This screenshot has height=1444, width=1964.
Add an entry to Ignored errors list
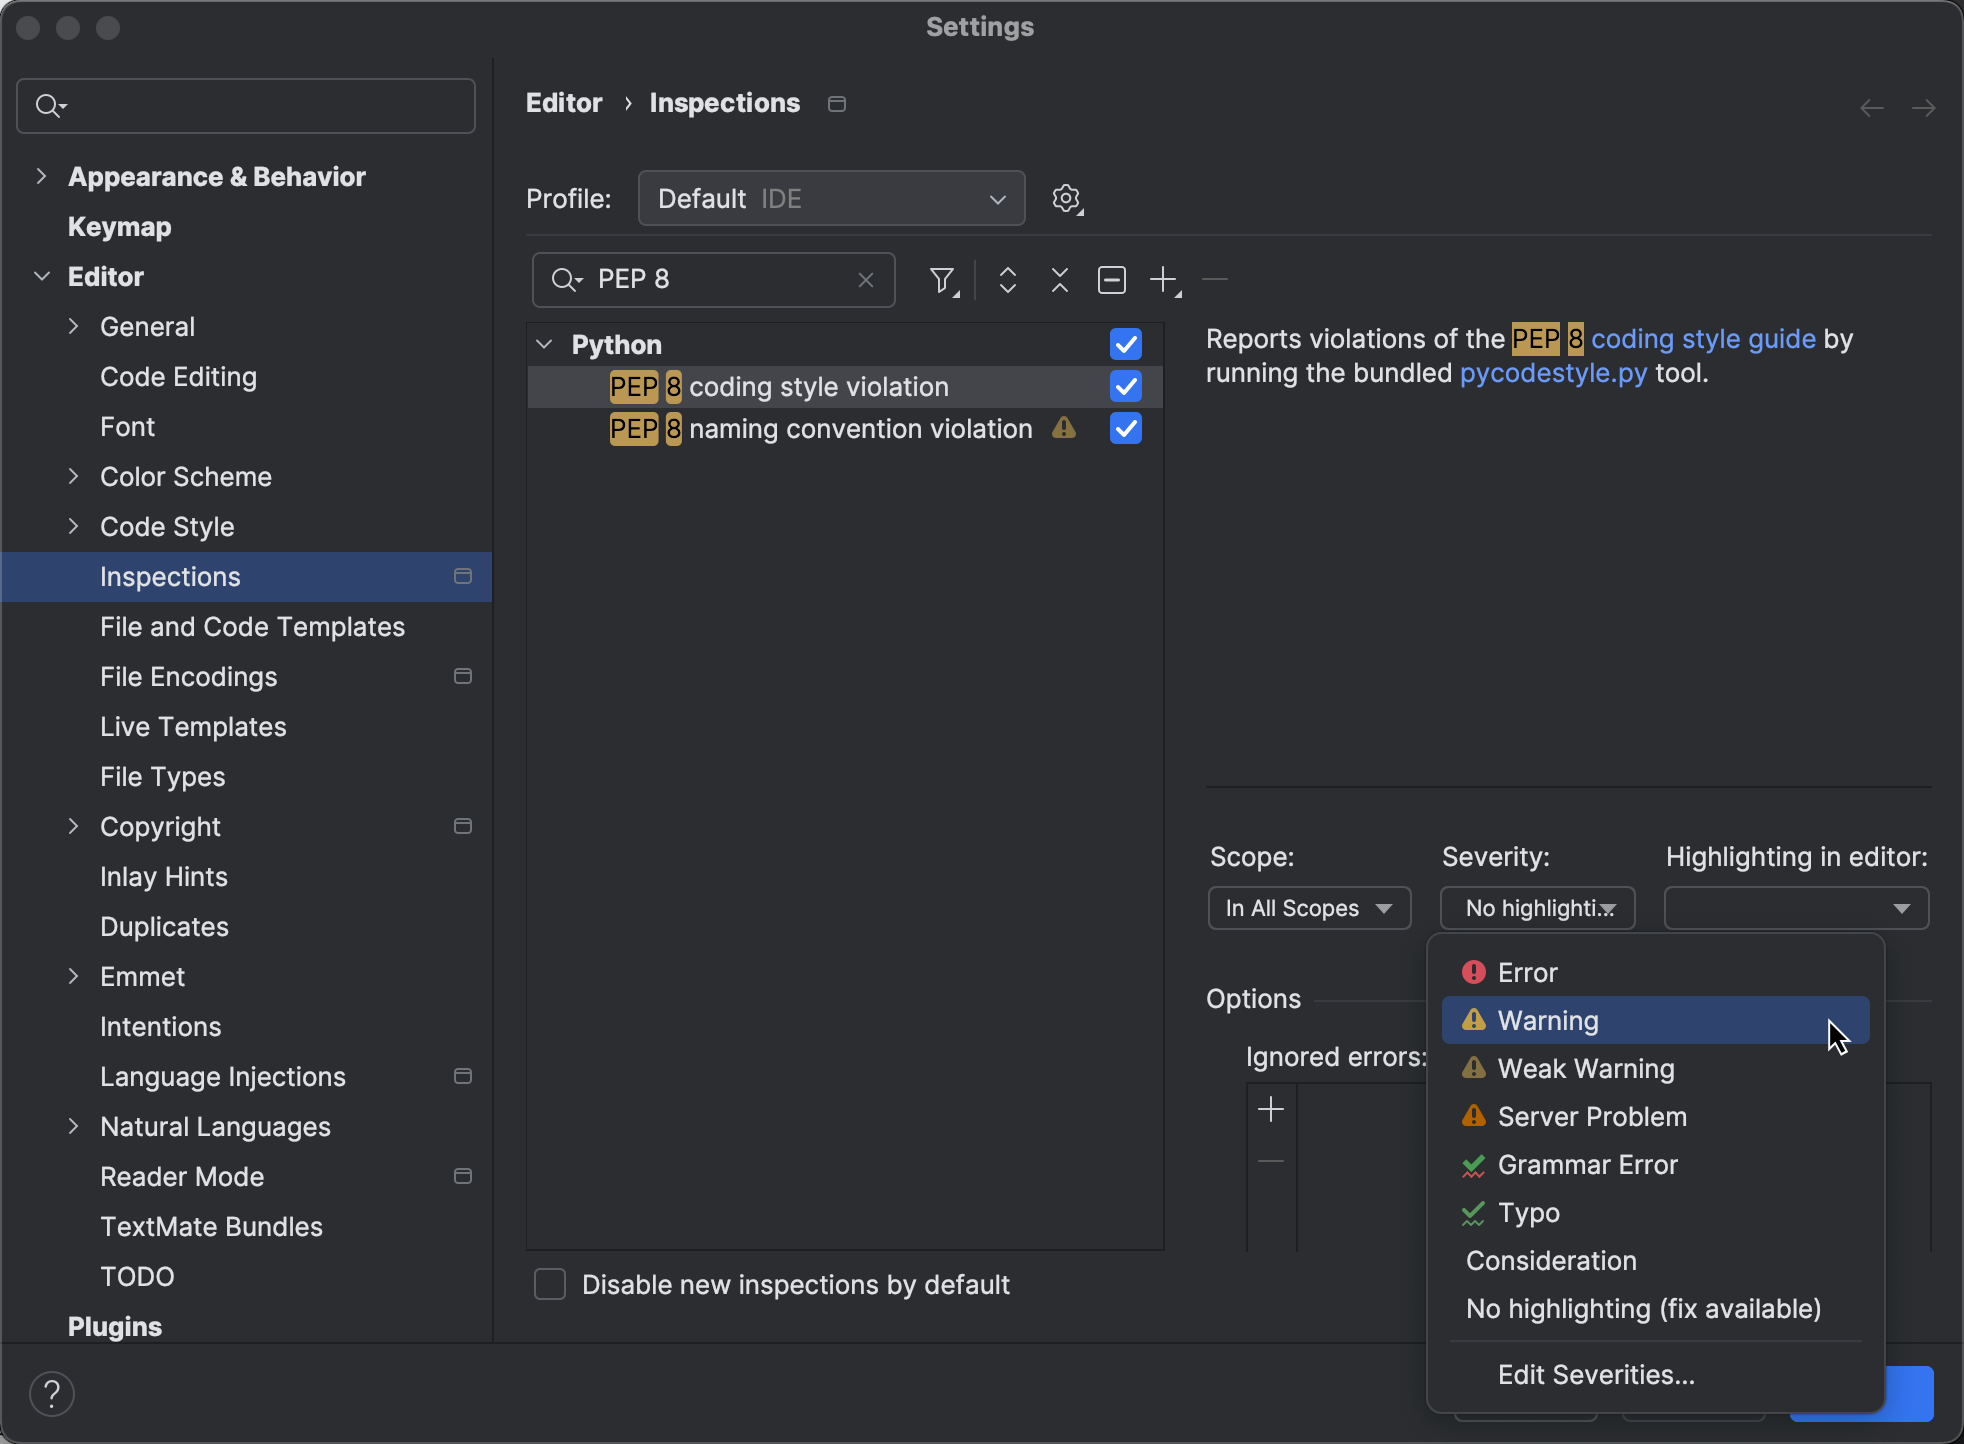point(1270,1107)
